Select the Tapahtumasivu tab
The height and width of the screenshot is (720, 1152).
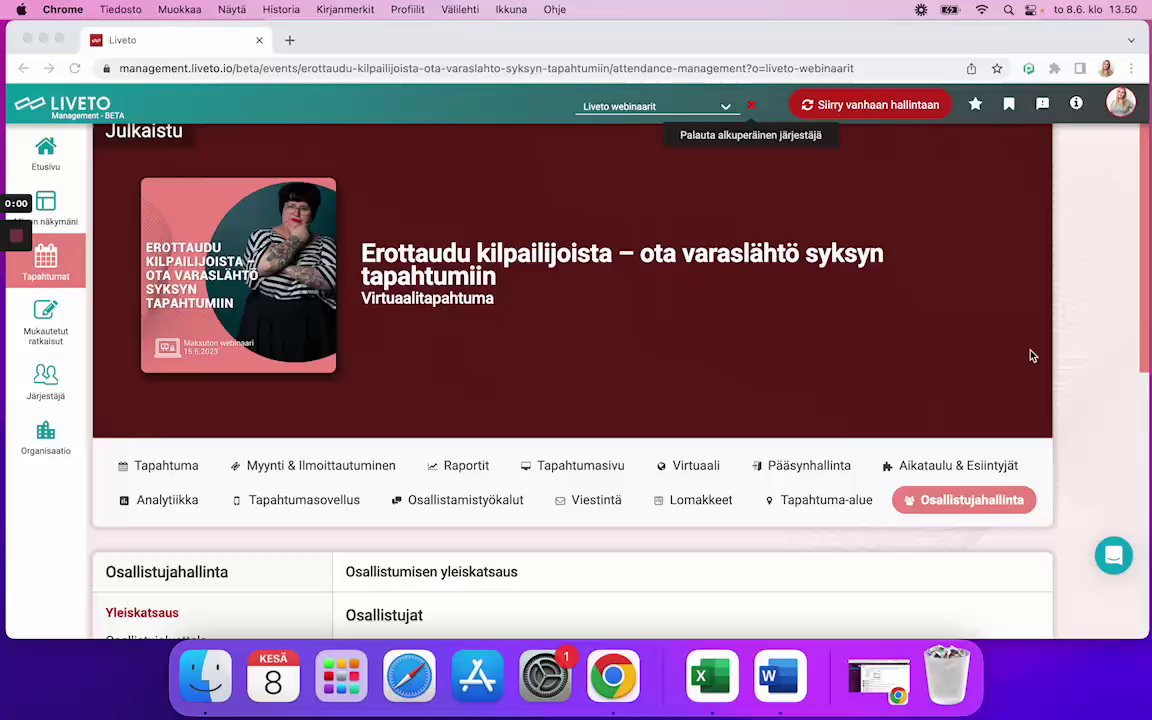572,466
